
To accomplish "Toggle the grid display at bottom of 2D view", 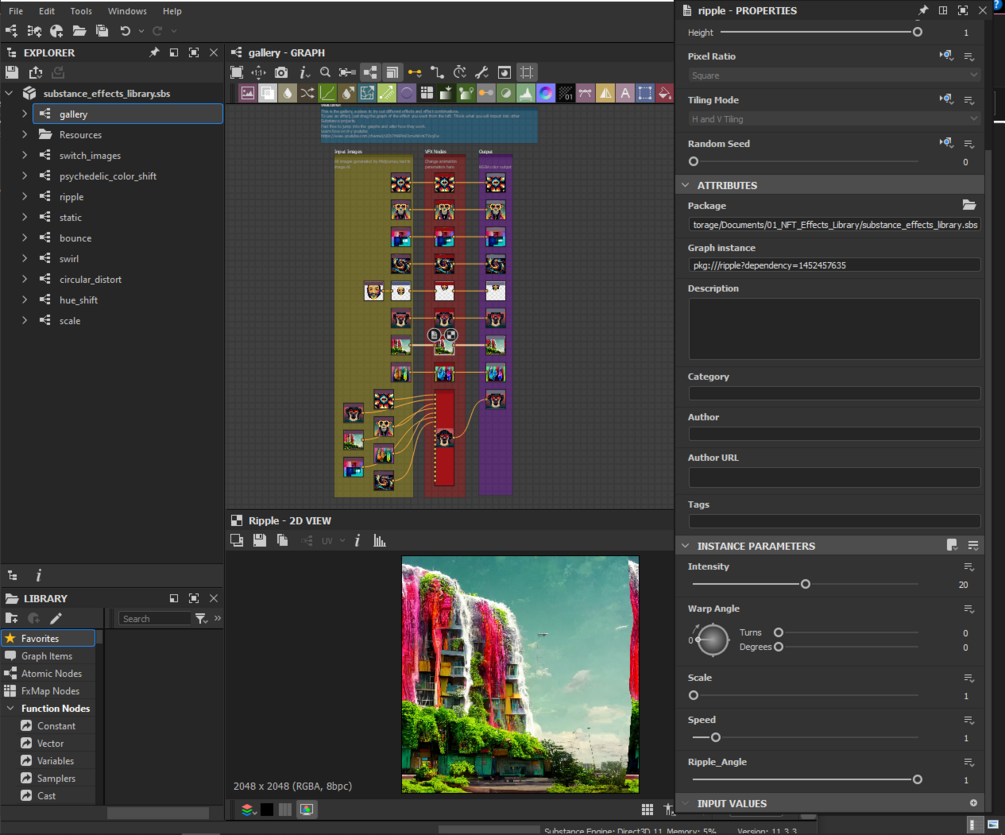I will pos(648,808).
